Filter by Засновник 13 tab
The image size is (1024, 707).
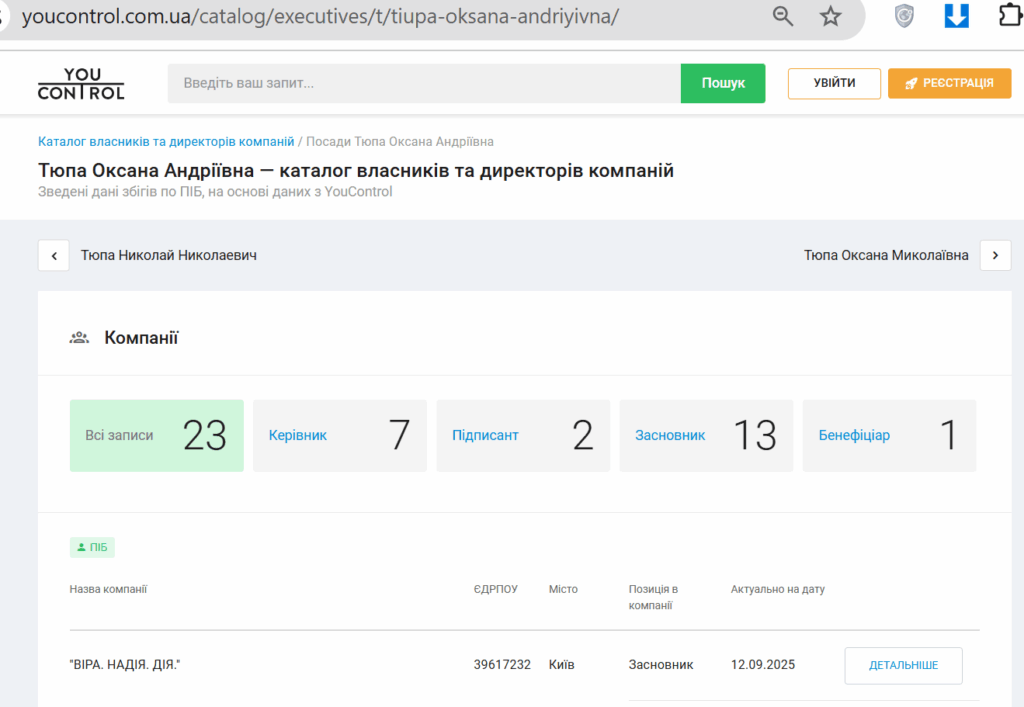pos(706,435)
